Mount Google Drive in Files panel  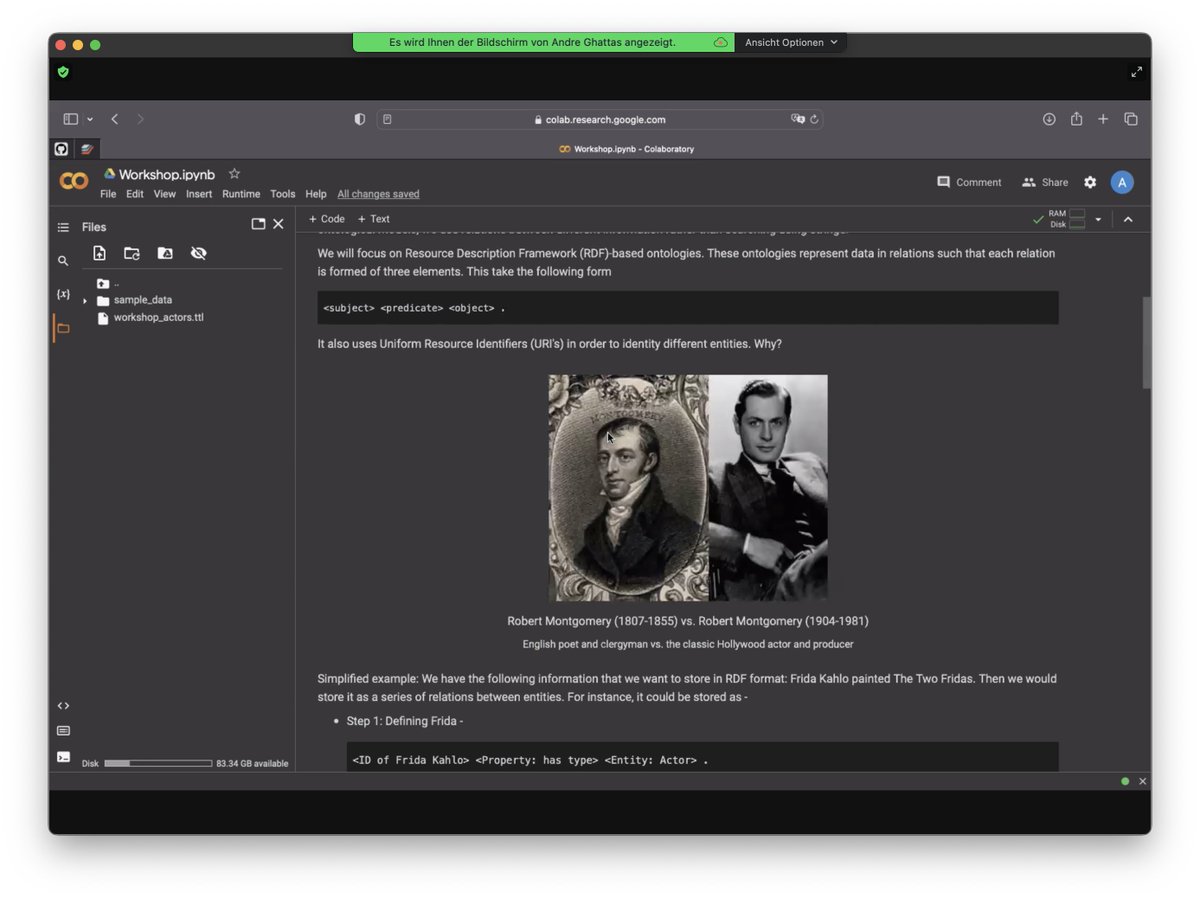pyautogui.click(x=165, y=253)
